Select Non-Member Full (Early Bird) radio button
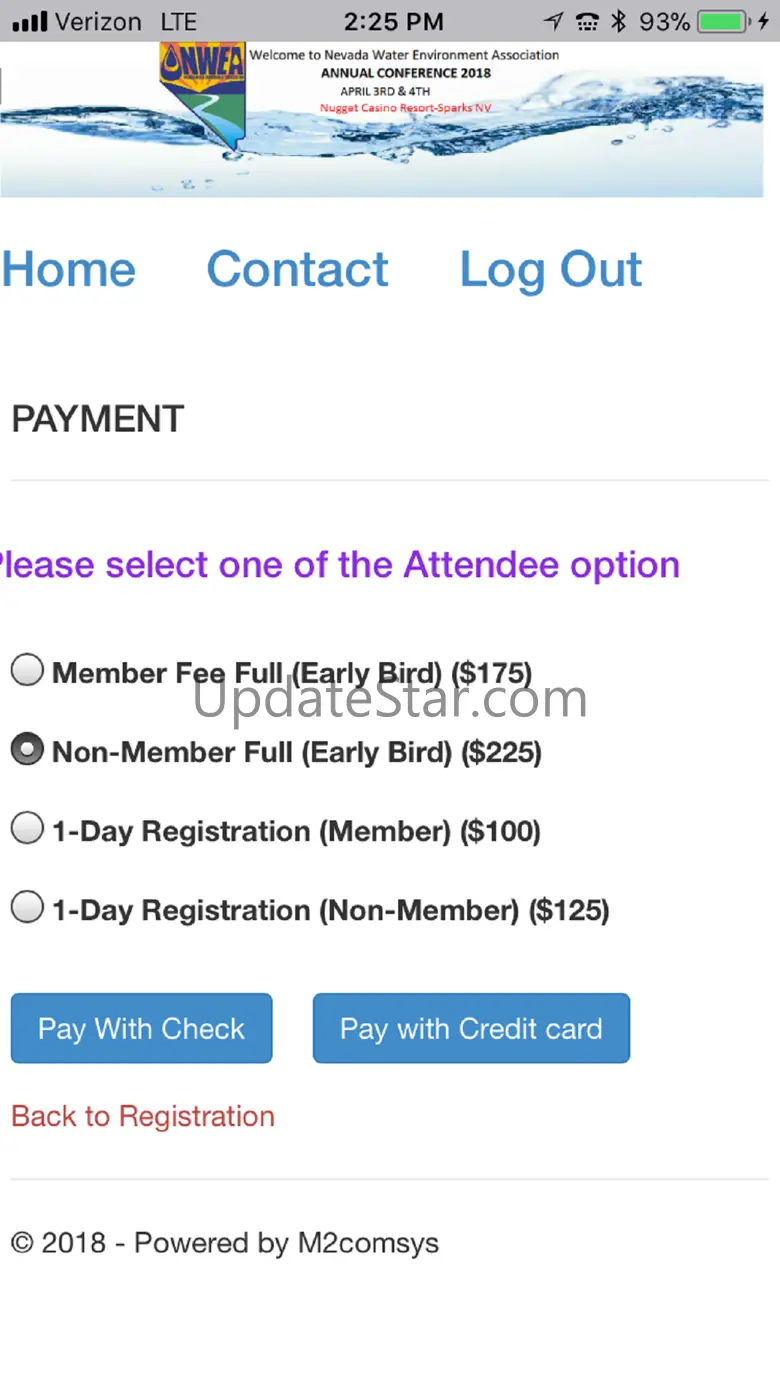780x1387 pixels. 27,749
